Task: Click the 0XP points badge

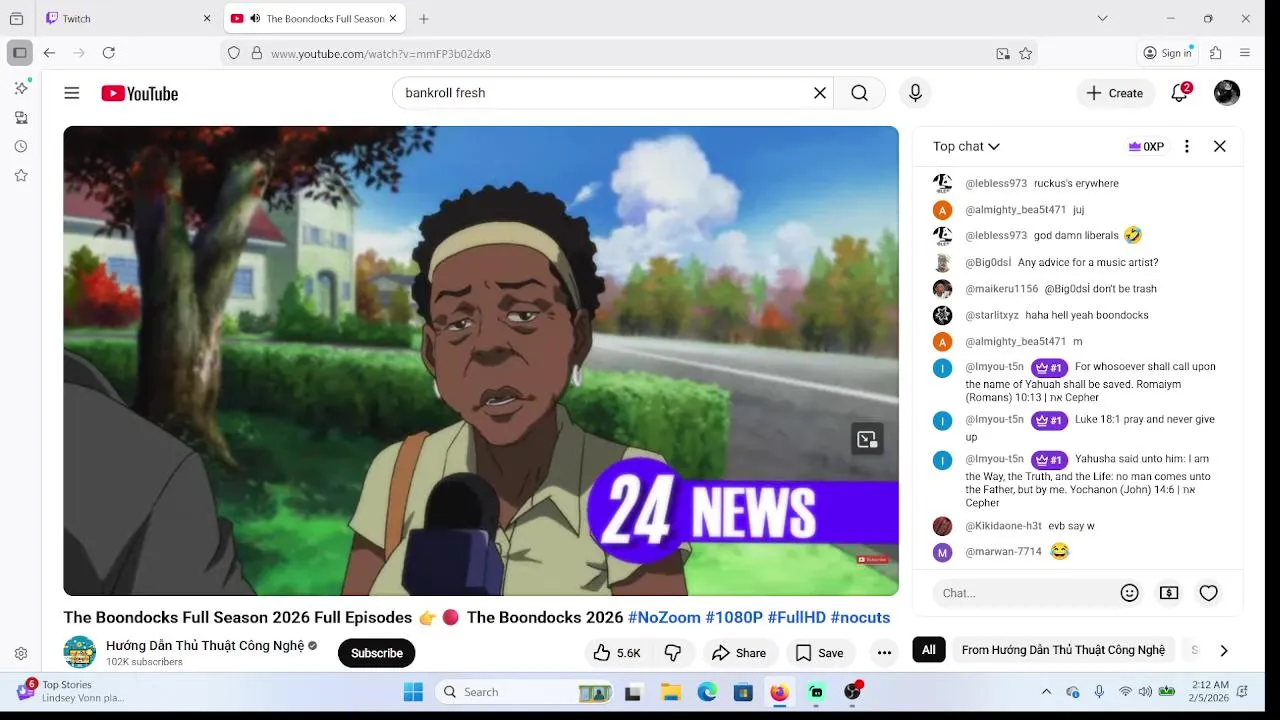Action: (1146, 146)
